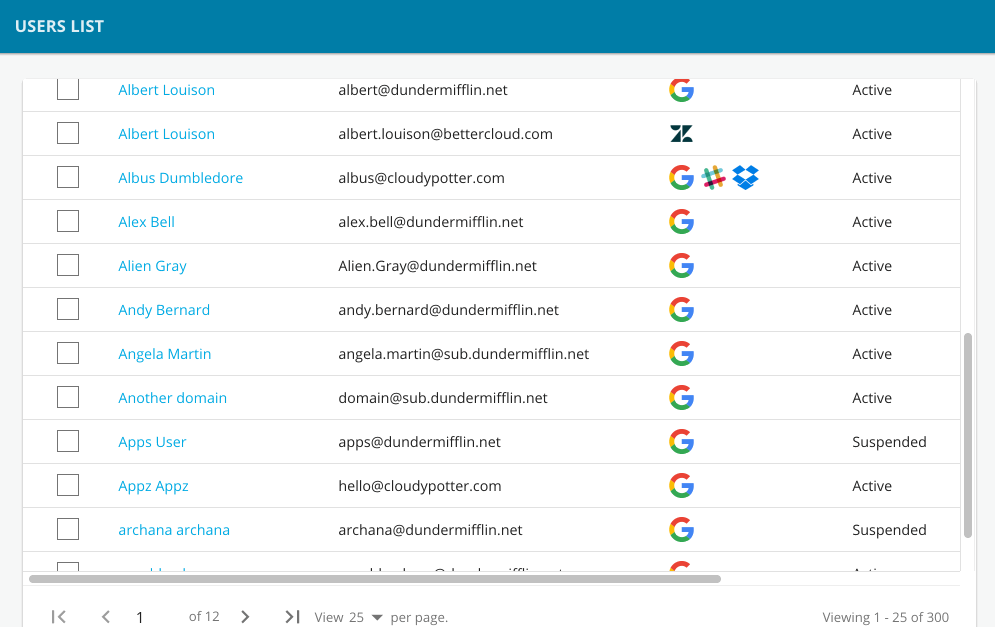Click Google icon in Apps User row
Screen dimensions: 995x627
pyautogui.click(x=681, y=442)
